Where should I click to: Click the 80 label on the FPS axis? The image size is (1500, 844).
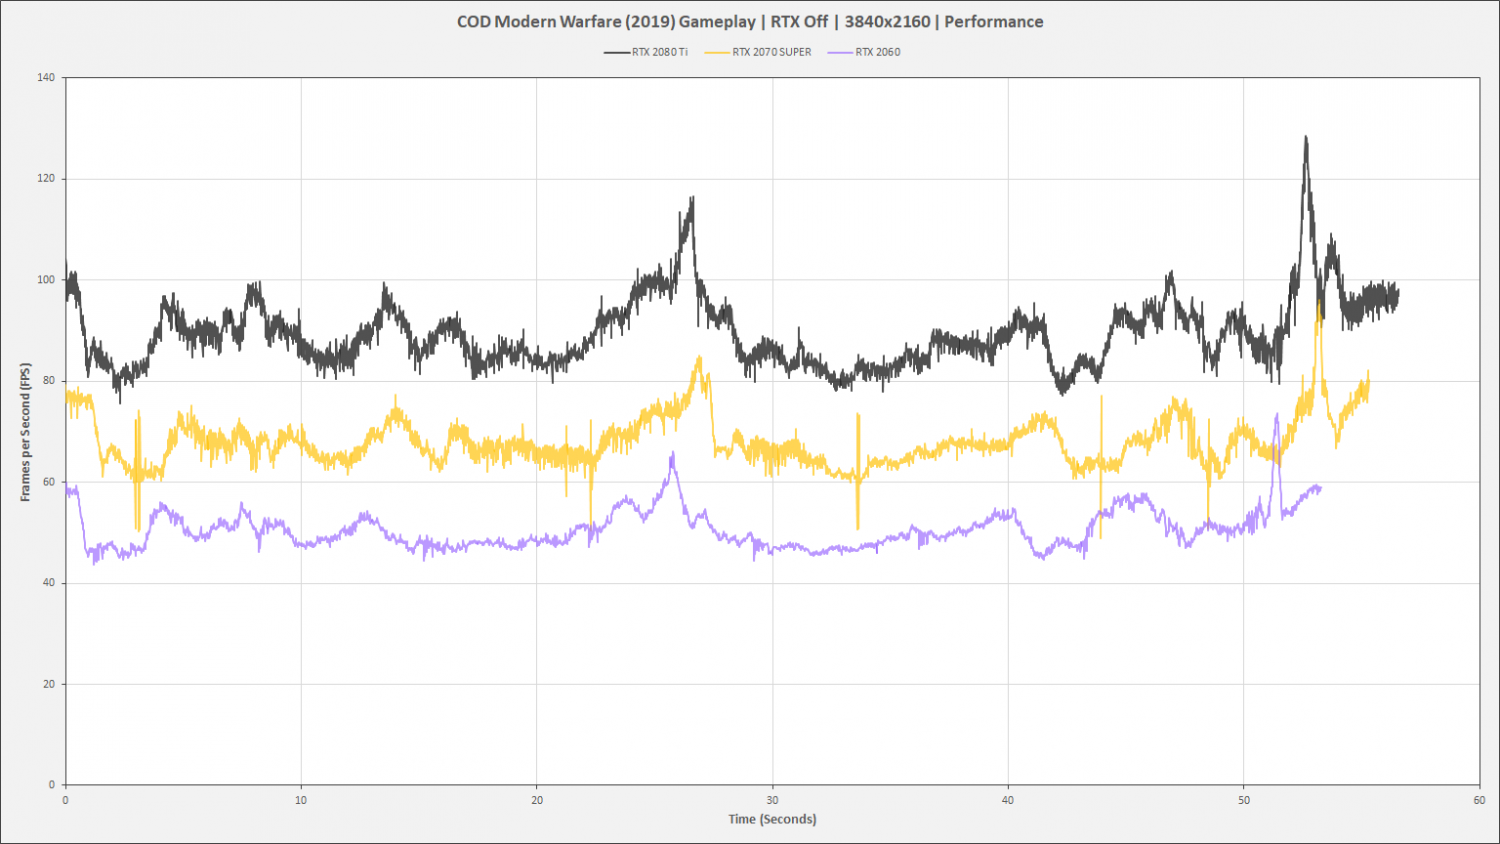(49, 381)
